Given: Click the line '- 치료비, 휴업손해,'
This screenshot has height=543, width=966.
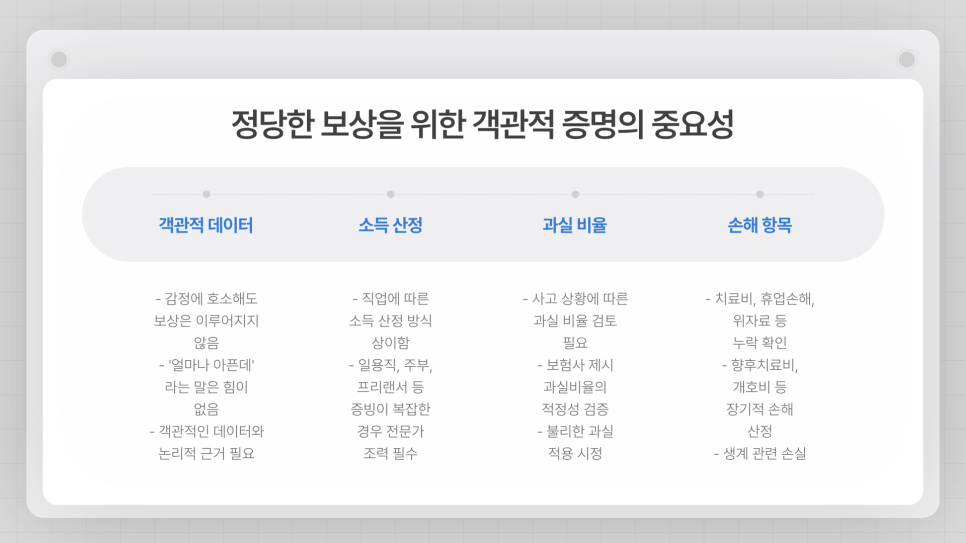Looking at the screenshot, I should click(760, 299).
